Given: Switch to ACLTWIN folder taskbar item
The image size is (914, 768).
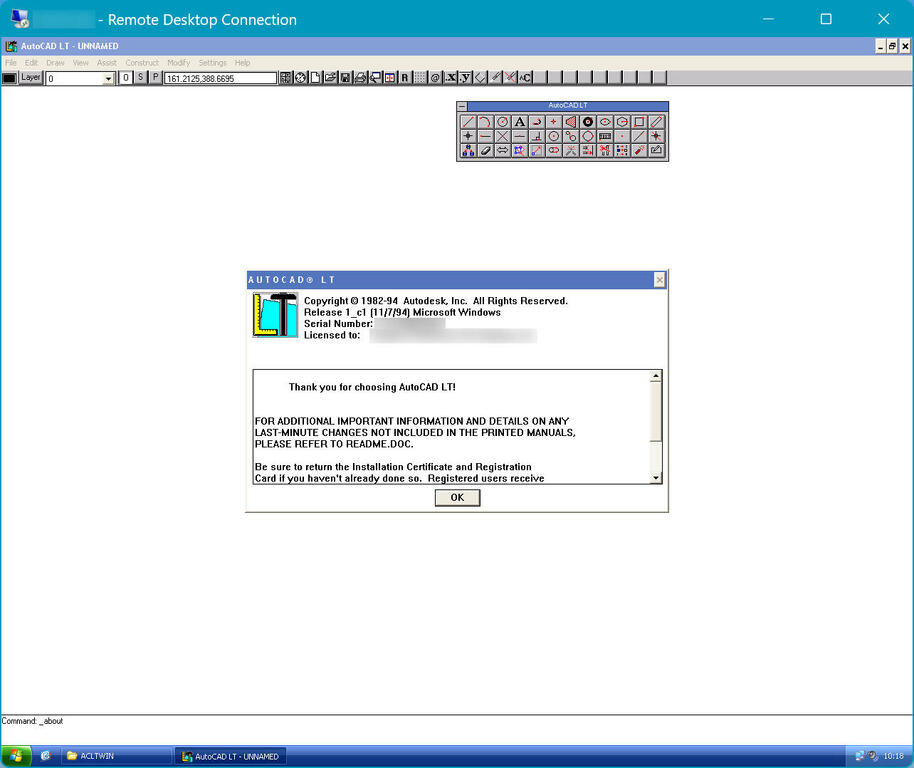Looking at the screenshot, I should coord(116,756).
